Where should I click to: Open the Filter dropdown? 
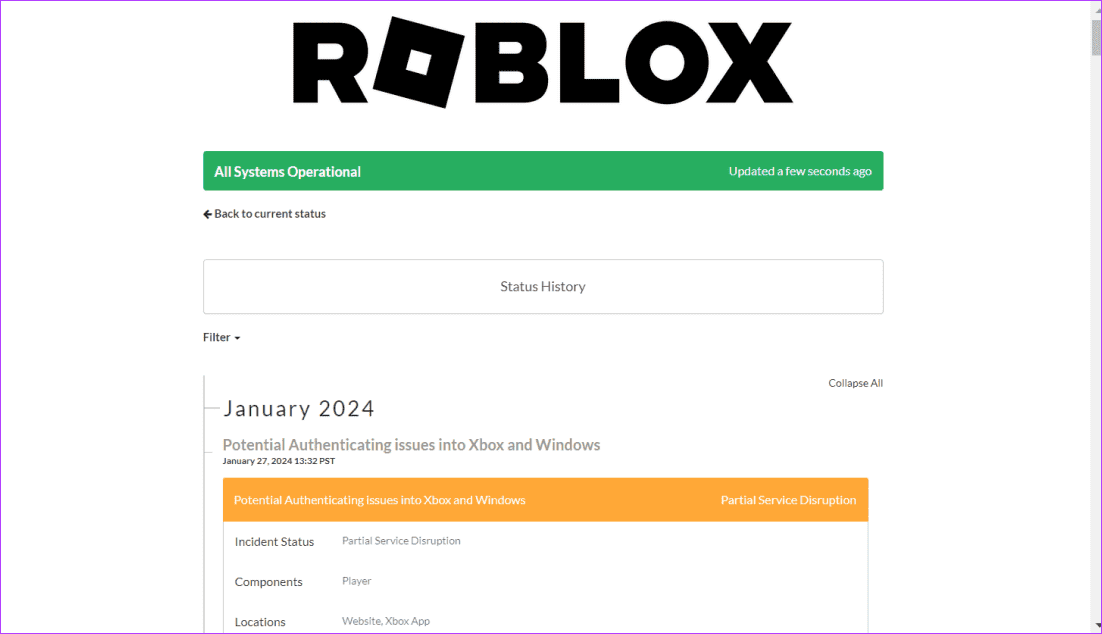(x=221, y=337)
